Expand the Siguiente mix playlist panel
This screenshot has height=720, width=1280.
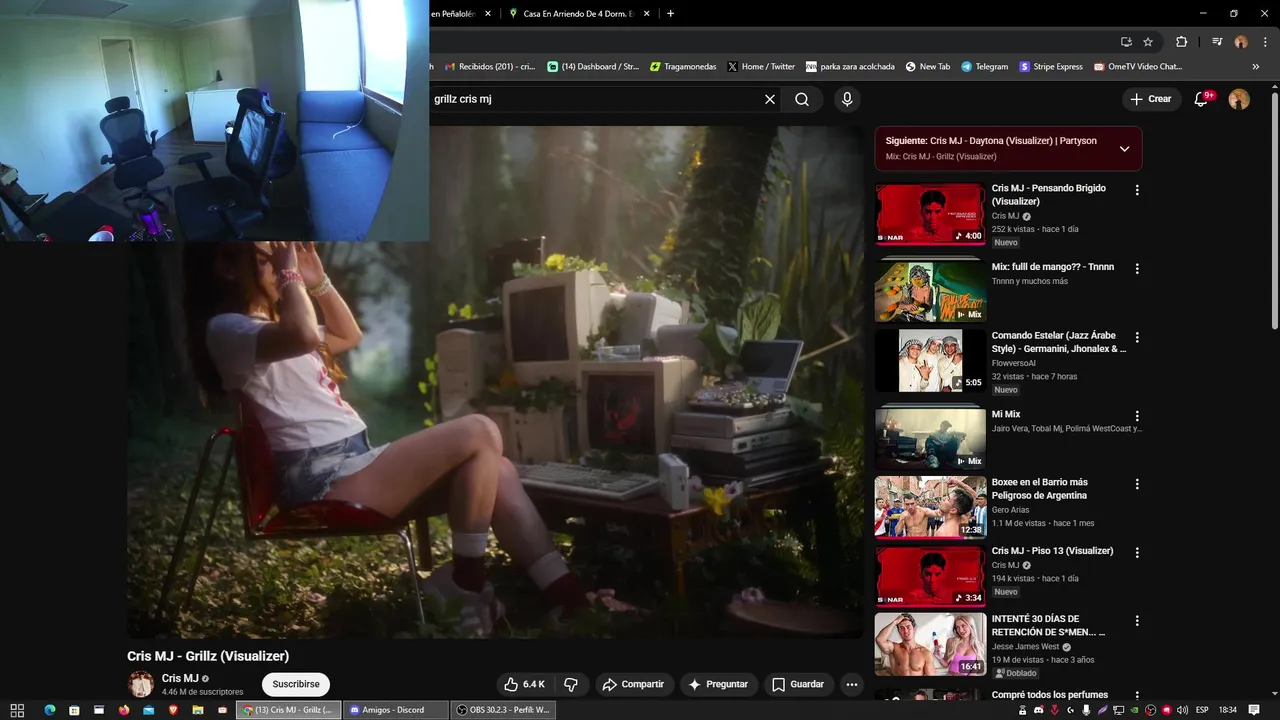click(1124, 149)
